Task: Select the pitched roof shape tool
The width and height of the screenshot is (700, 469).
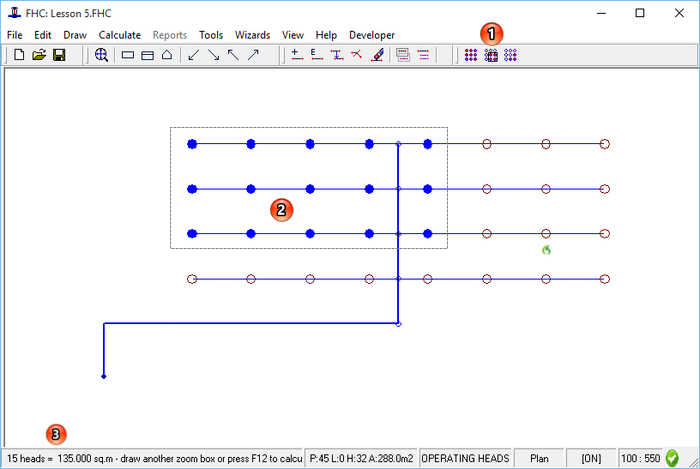Action: 167,56
